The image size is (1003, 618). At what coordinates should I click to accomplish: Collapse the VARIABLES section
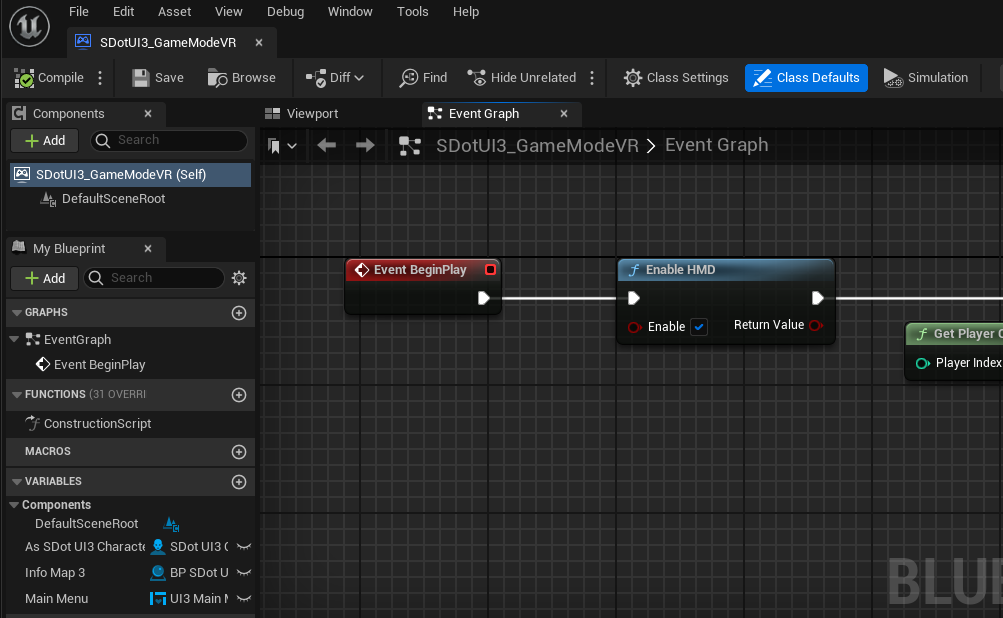(x=17, y=481)
